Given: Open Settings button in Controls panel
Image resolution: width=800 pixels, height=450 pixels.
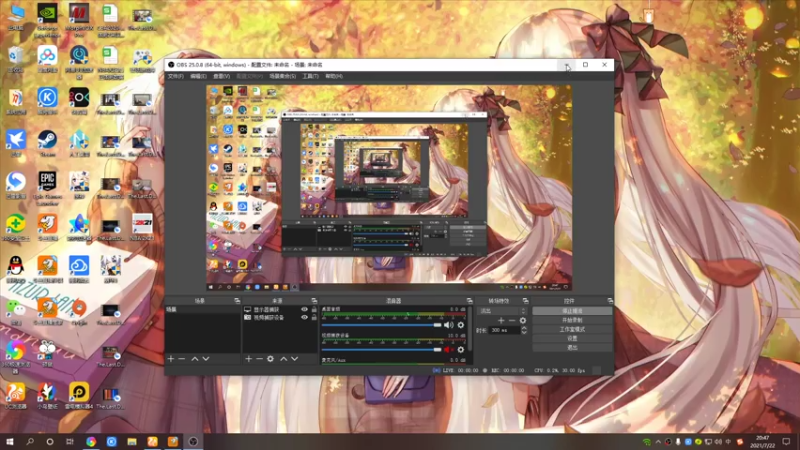Looking at the screenshot, I should pos(572,338).
